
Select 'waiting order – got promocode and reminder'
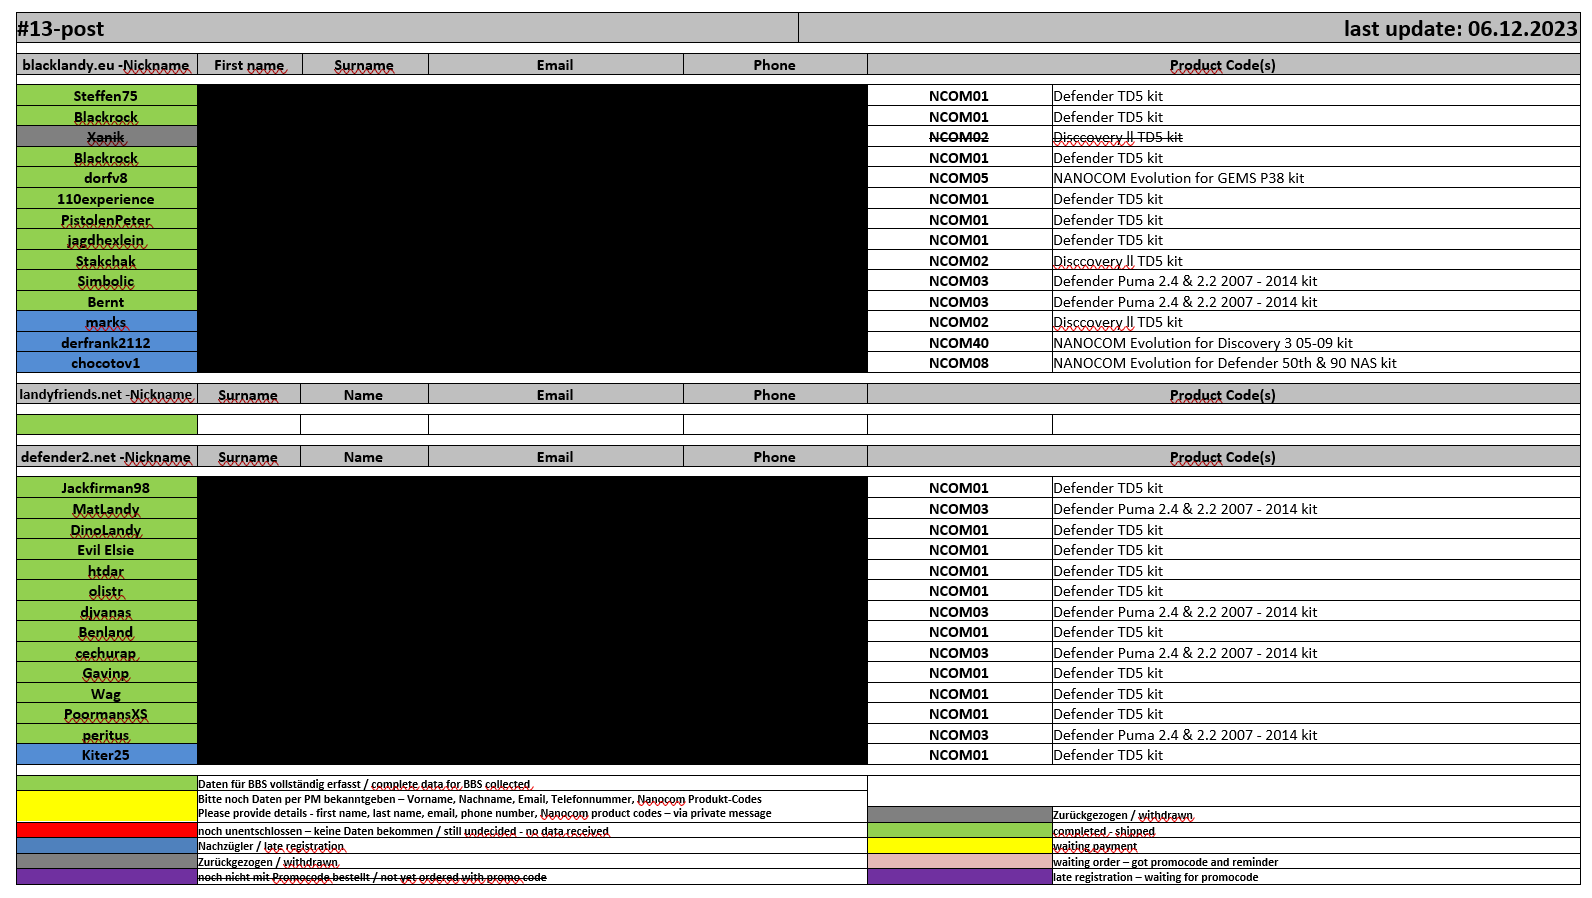1166,862
